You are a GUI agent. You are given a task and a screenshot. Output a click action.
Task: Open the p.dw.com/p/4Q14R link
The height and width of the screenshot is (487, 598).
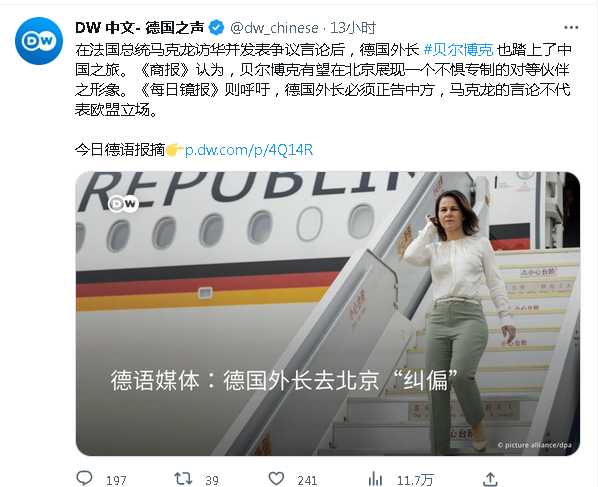(x=249, y=150)
